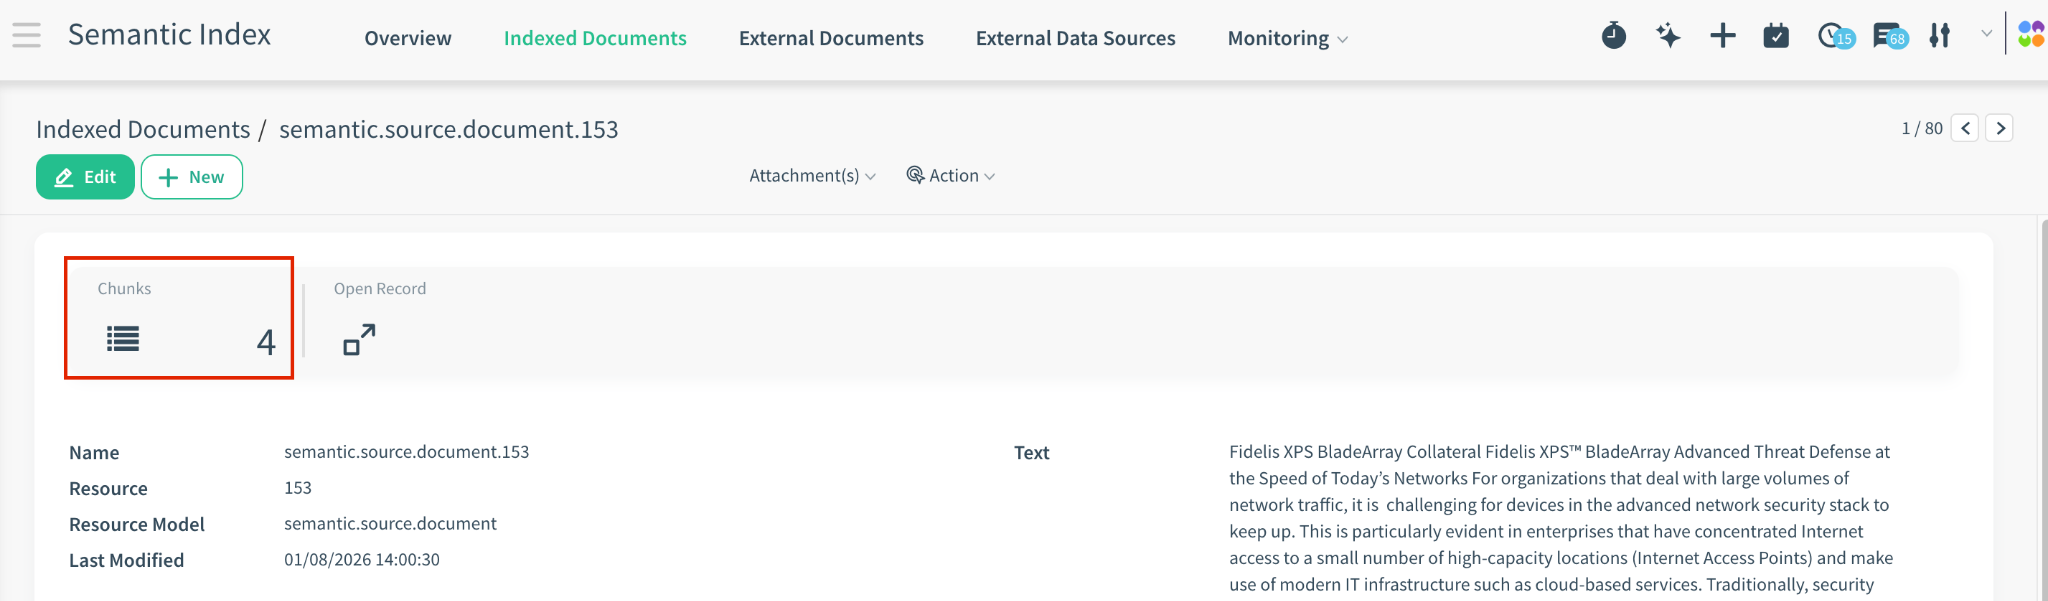This screenshot has height=601, width=2048.
Task: Go to the next record arrow
Action: (1999, 128)
